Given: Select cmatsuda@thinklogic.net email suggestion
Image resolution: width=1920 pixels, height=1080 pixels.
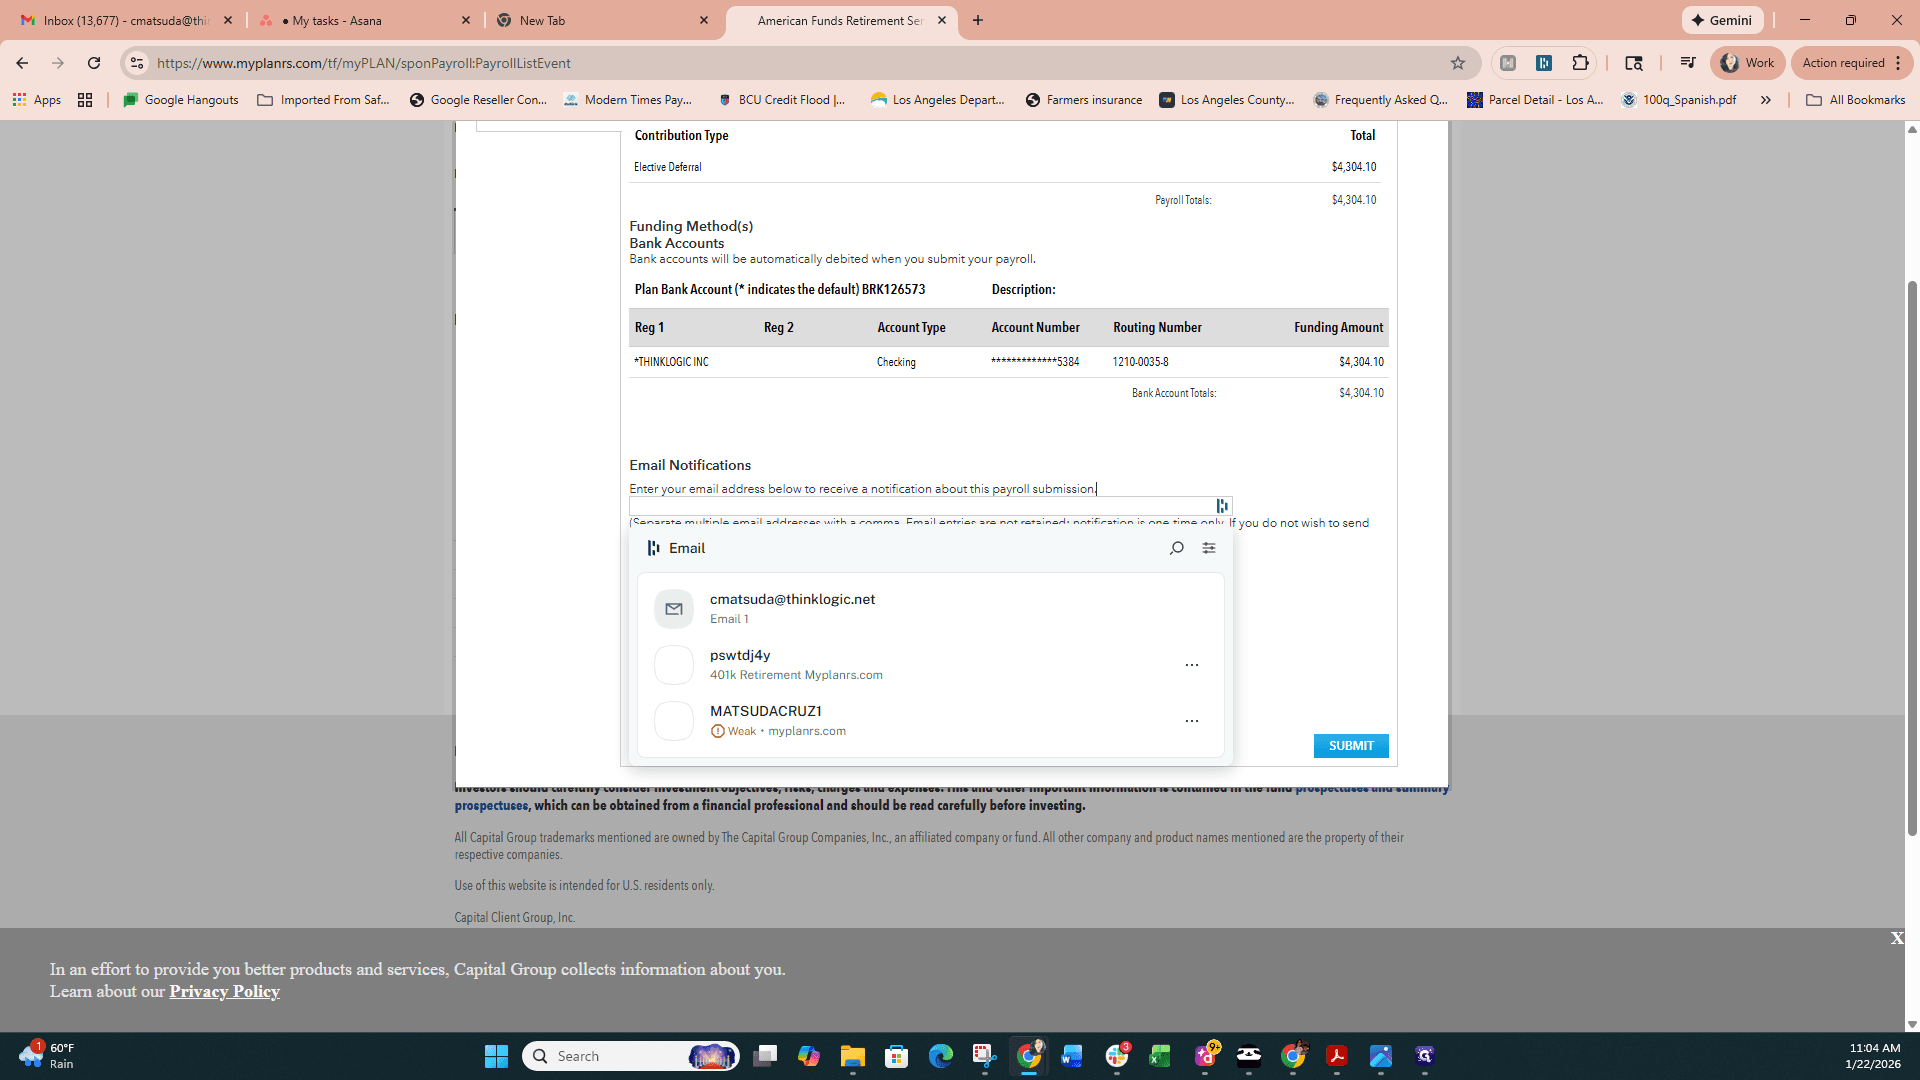Looking at the screenshot, I should click(930, 608).
